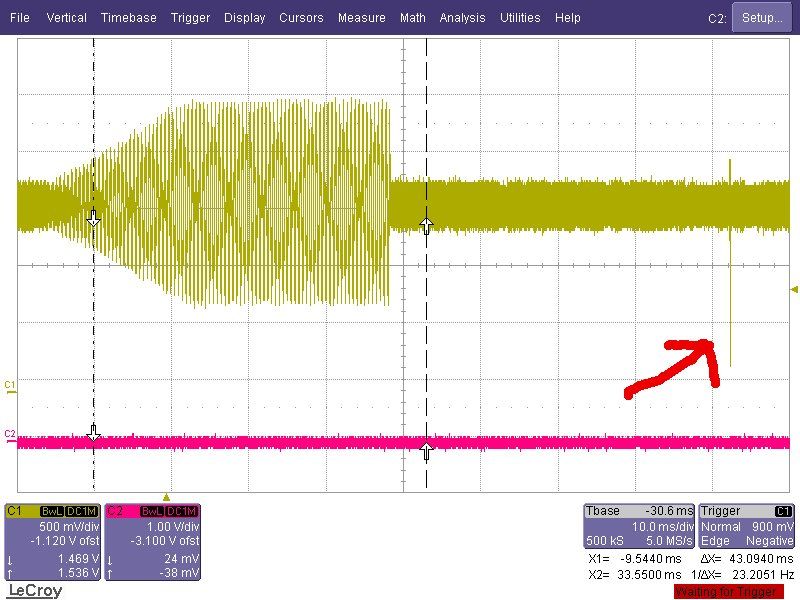
Task: Click the Edge trigger type text
Action: pyautogui.click(x=715, y=541)
